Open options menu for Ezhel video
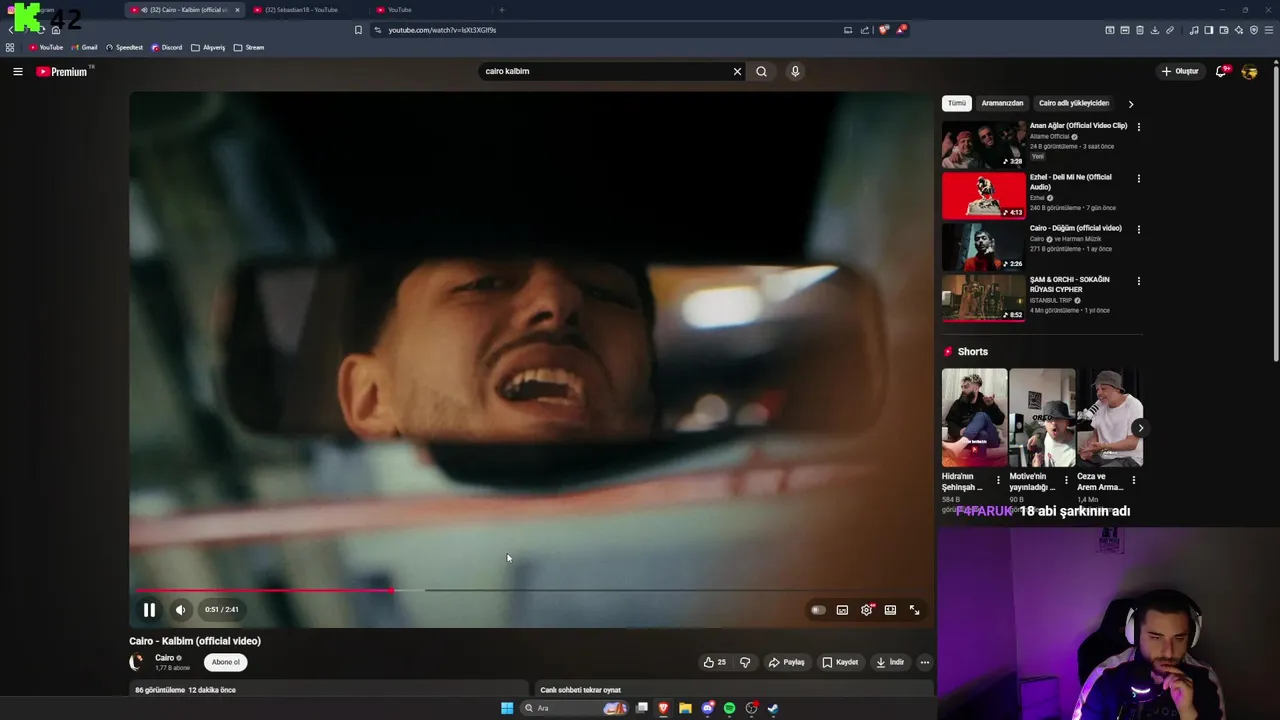Image resolution: width=1280 pixels, height=720 pixels. (1138, 178)
